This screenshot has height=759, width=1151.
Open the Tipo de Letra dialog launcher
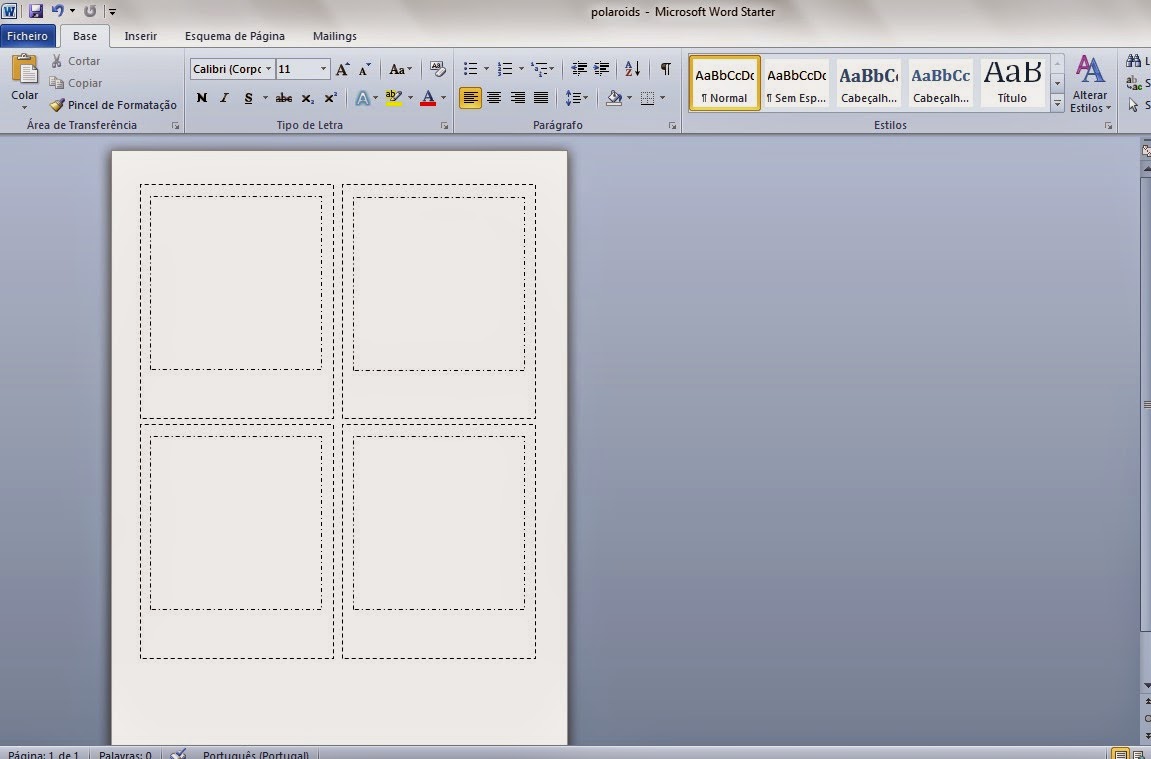444,126
